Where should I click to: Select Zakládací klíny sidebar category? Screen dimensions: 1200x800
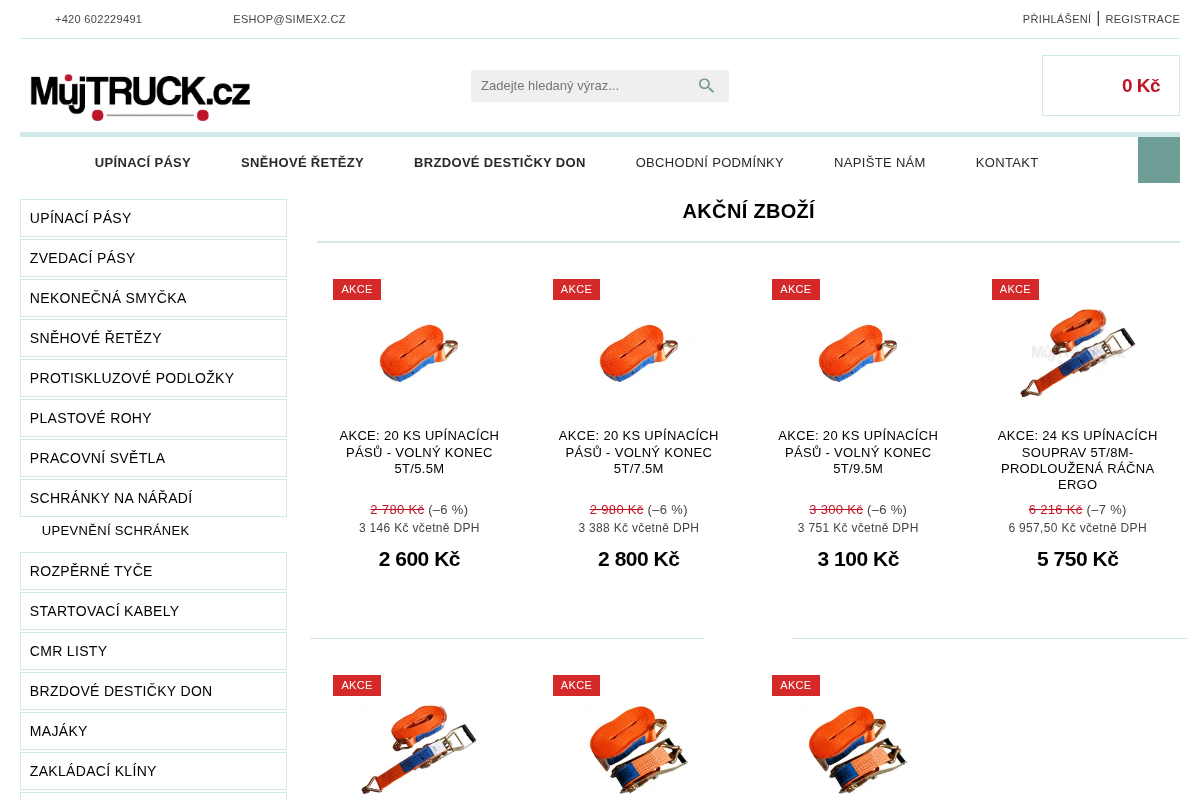tap(153, 771)
